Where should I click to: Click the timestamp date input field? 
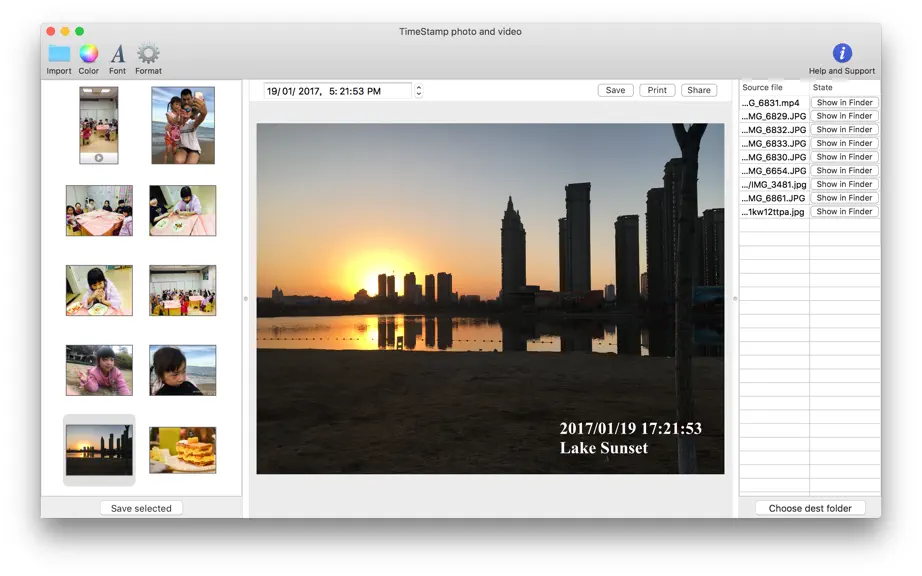(338, 91)
